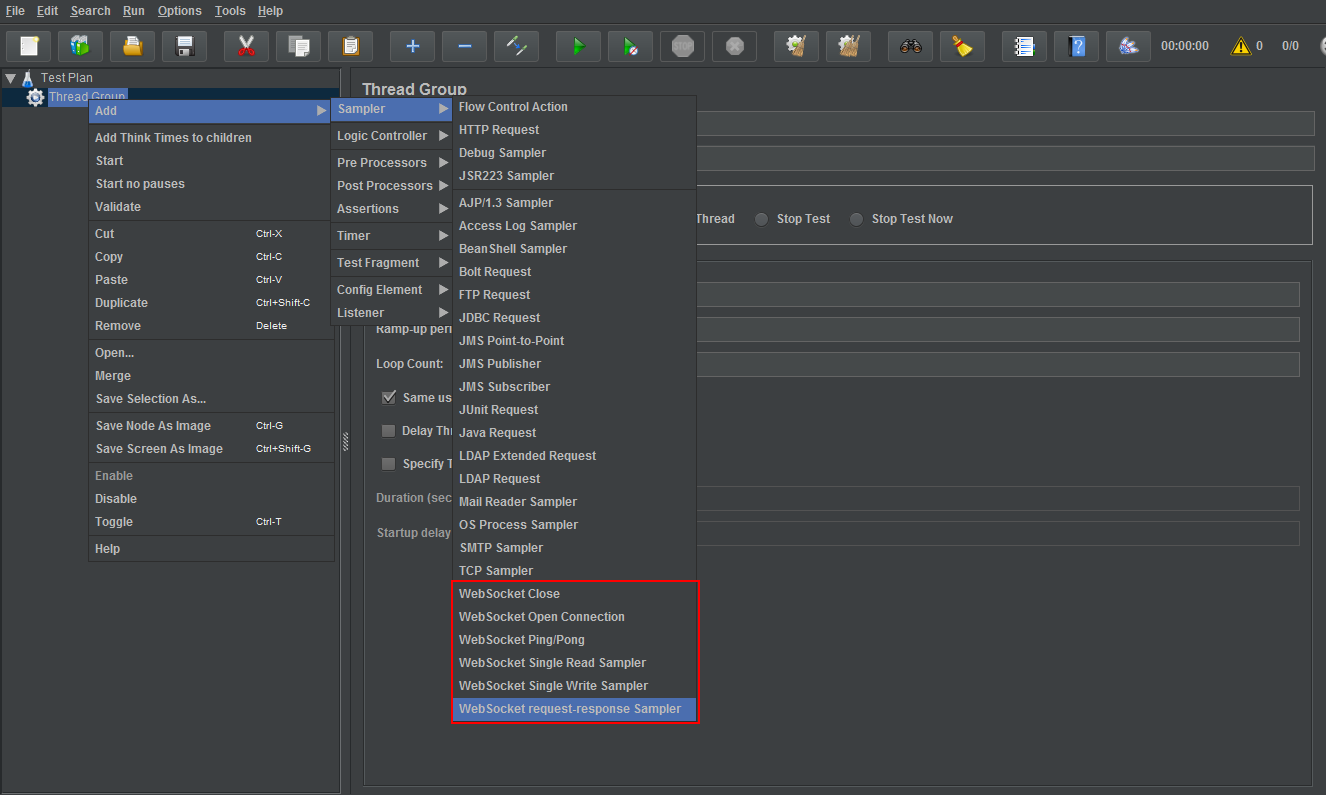Image resolution: width=1326 pixels, height=795 pixels.
Task: Choose Add Think Times to children
Action: 211,138
